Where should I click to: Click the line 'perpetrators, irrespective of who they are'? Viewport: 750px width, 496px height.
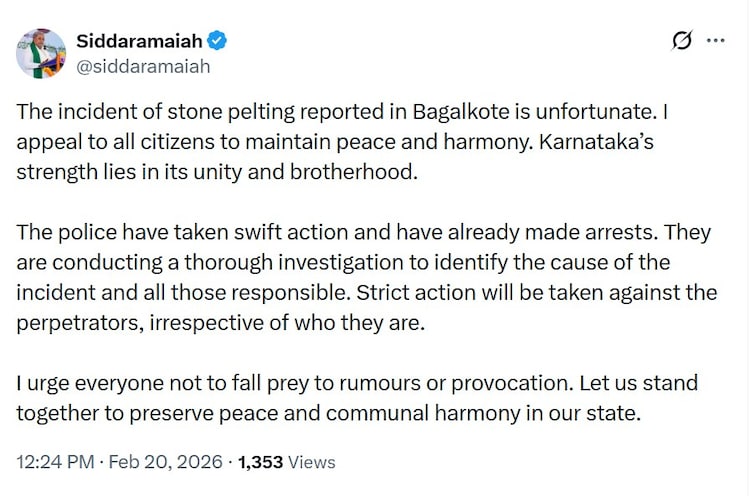tap(221, 323)
